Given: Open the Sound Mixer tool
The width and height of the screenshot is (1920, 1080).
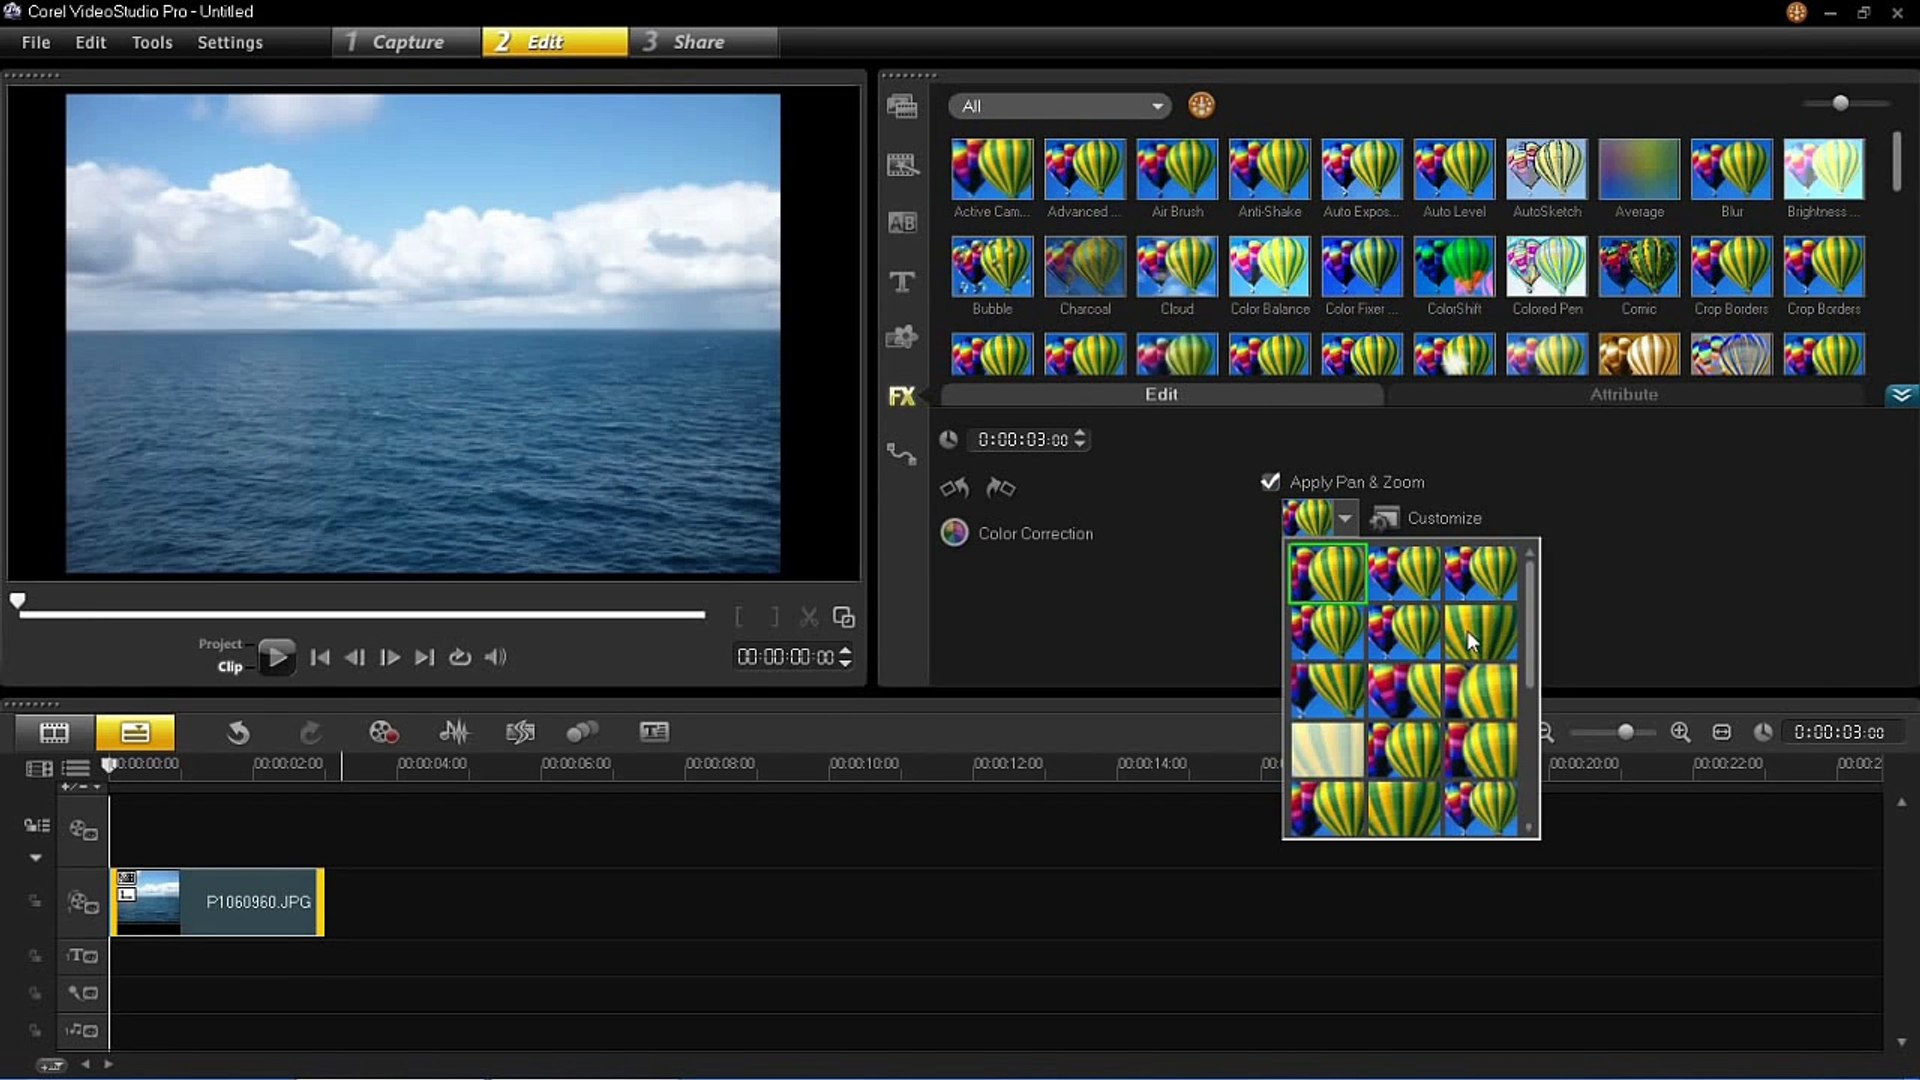Looking at the screenshot, I should point(454,732).
